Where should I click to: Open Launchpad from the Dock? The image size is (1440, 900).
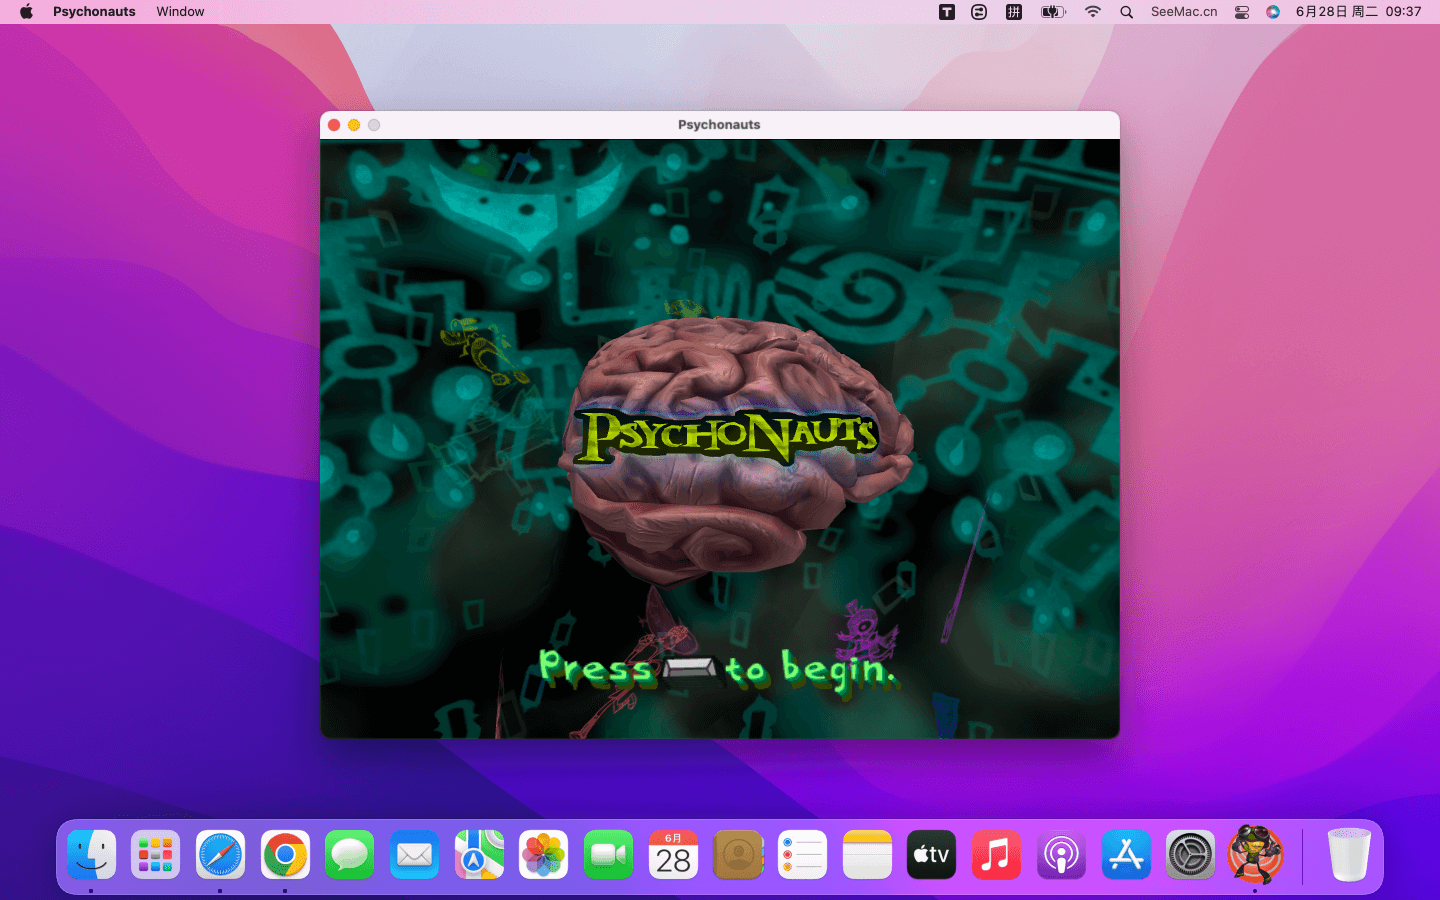pos(156,855)
